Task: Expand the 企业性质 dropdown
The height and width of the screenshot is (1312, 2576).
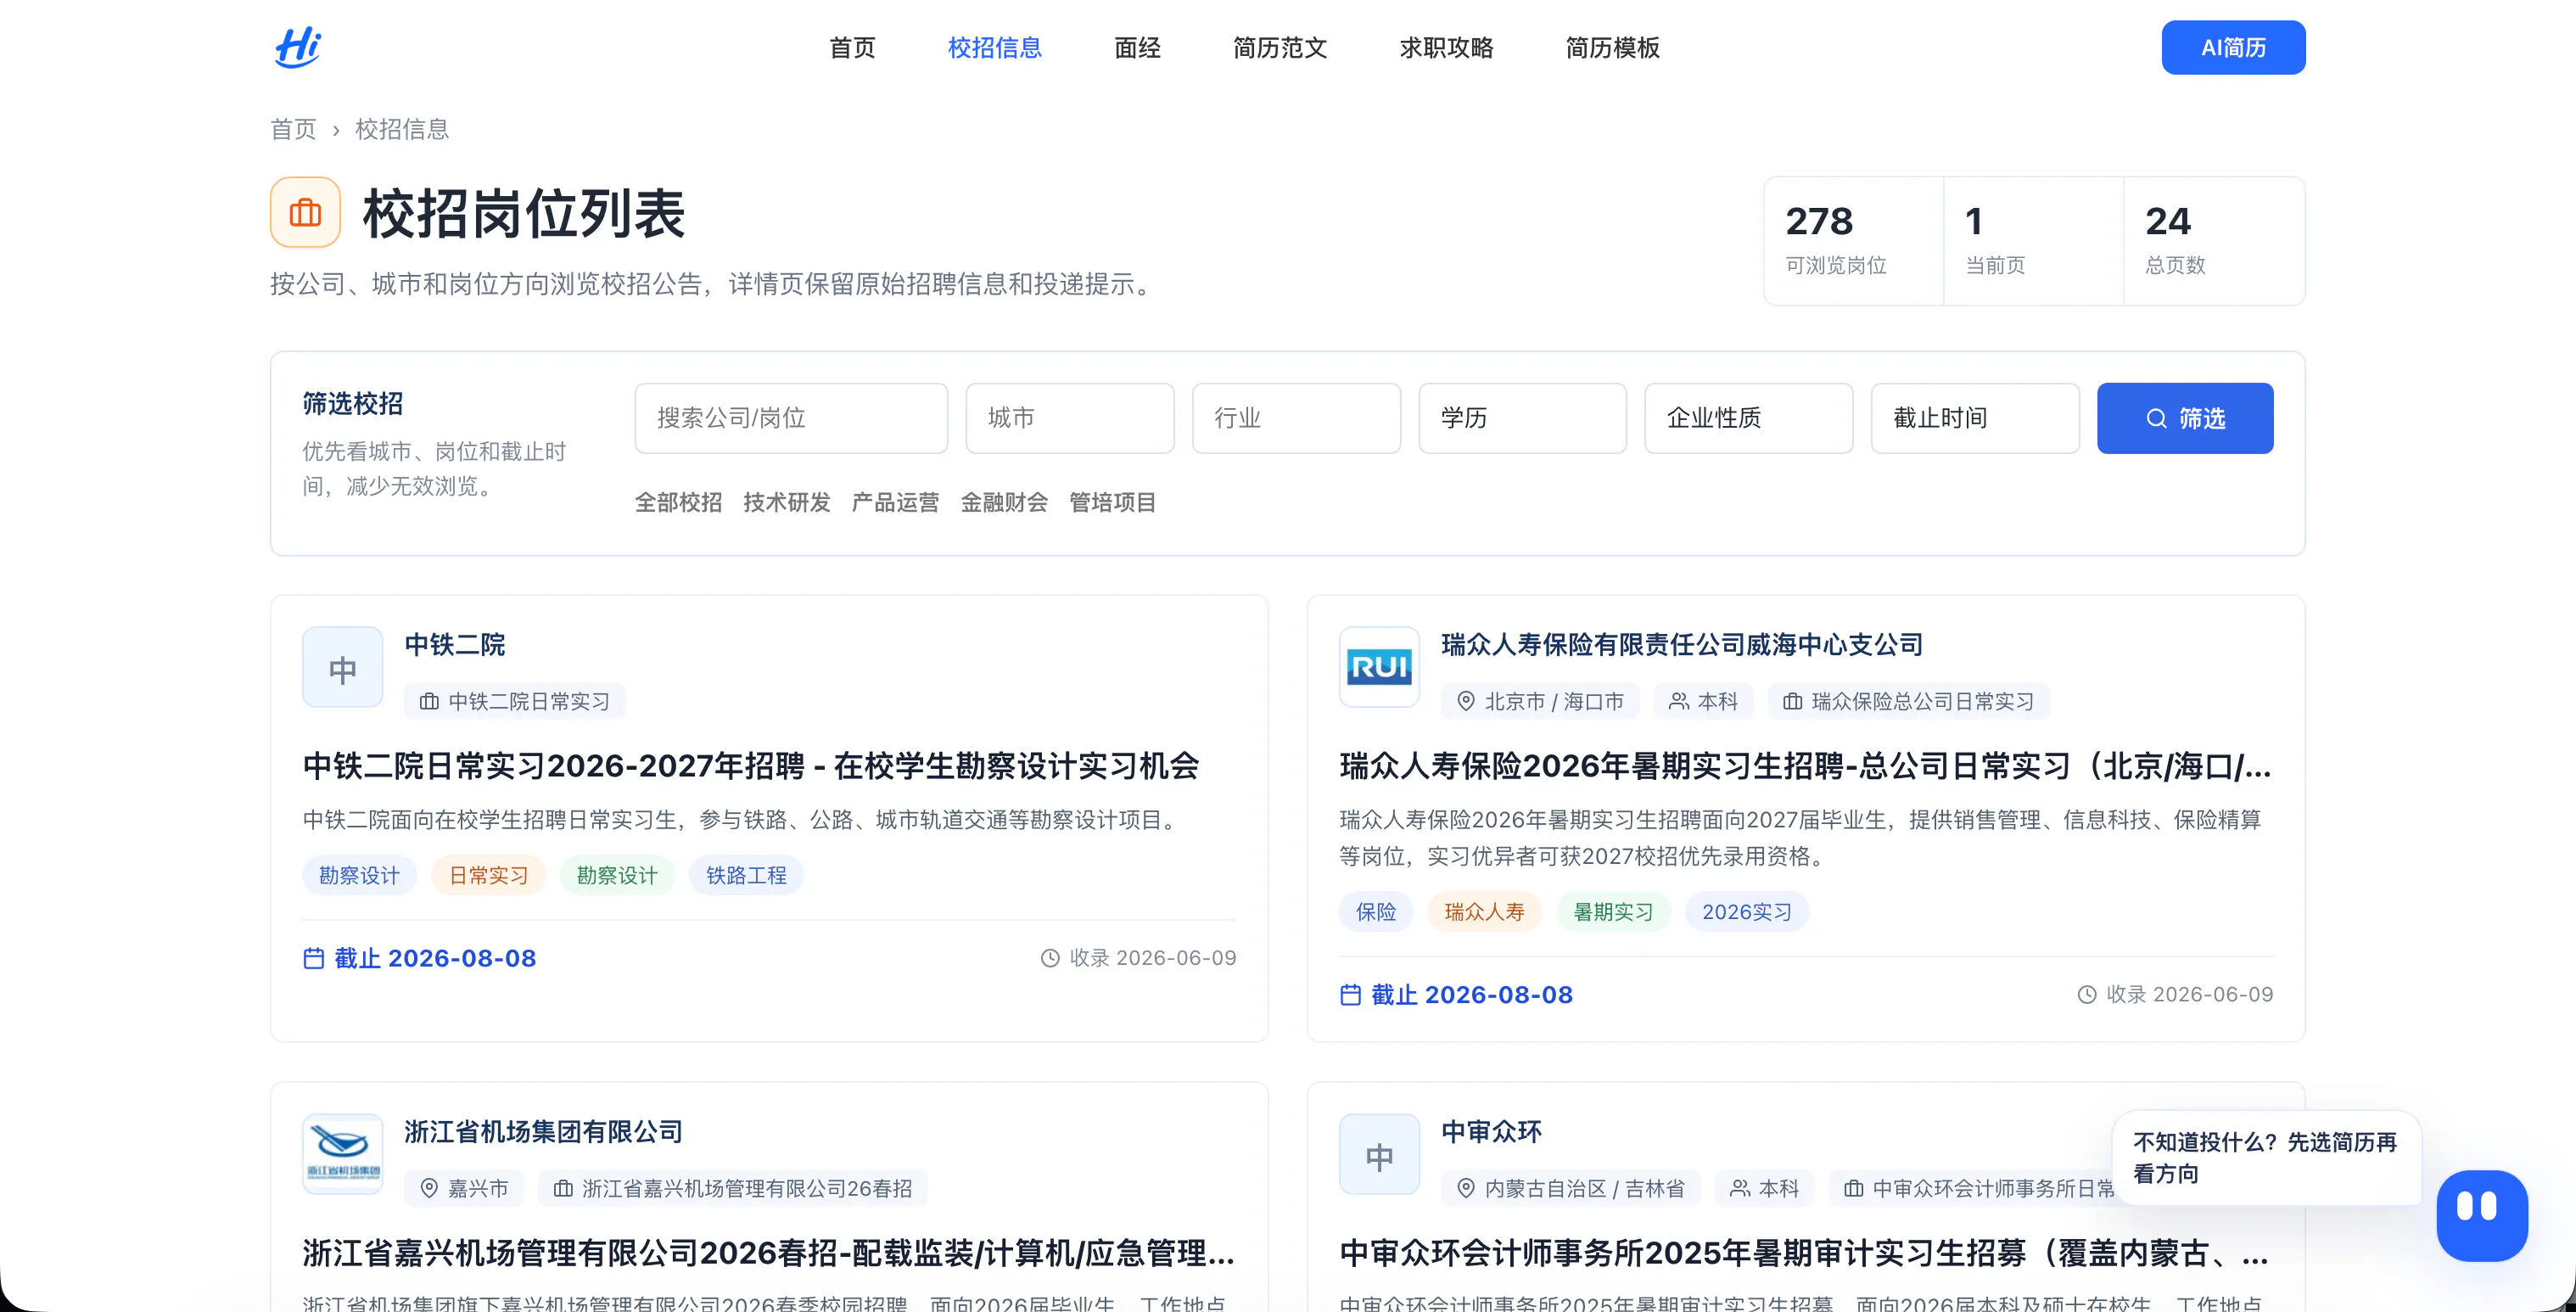Action: click(x=1748, y=418)
